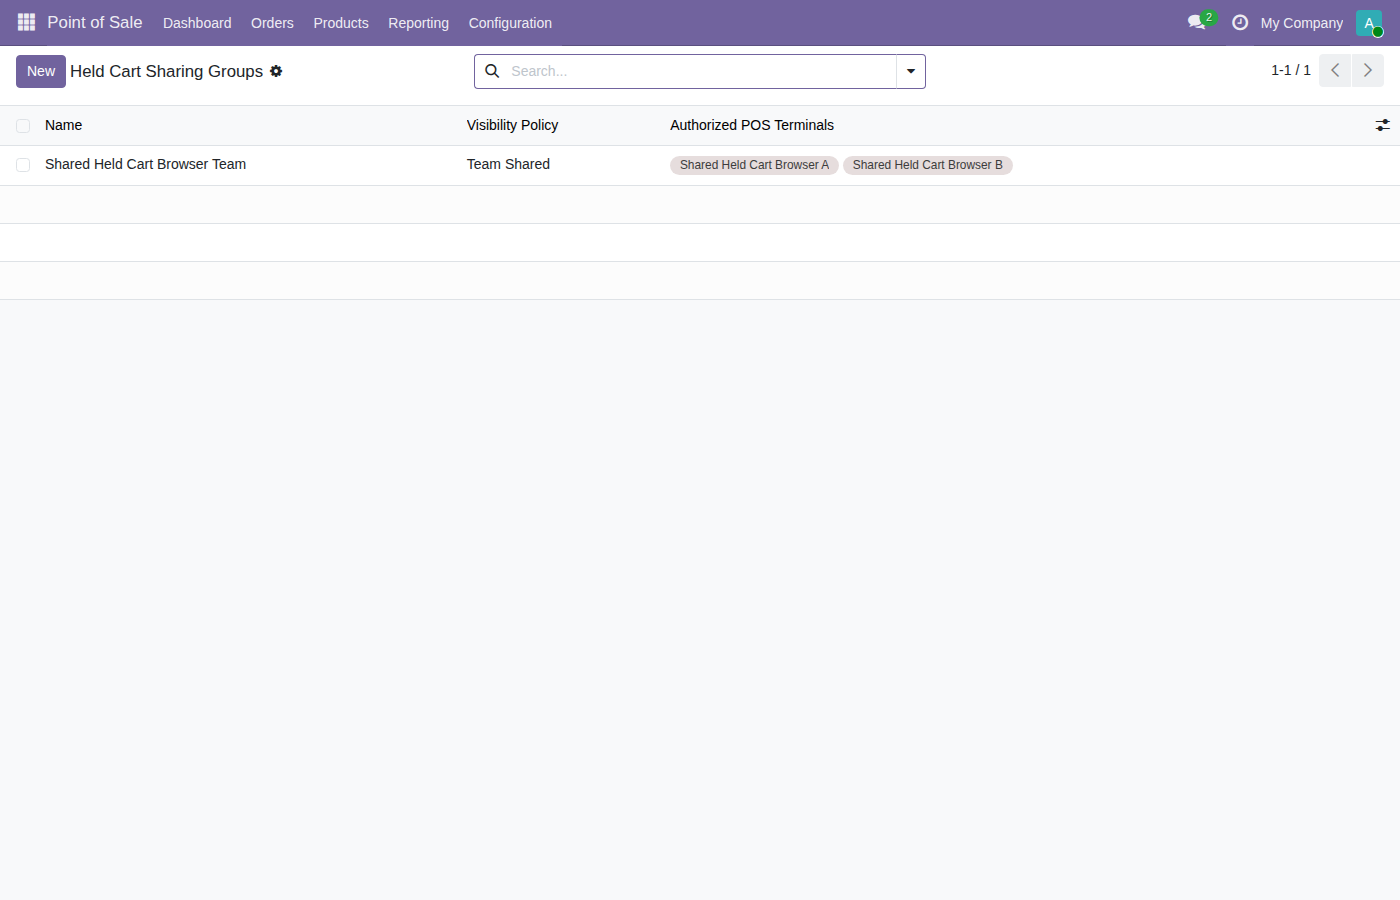Click the gear actions icon beside the title
The width and height of the screenshot is (1400, 900).
point(276,71)
